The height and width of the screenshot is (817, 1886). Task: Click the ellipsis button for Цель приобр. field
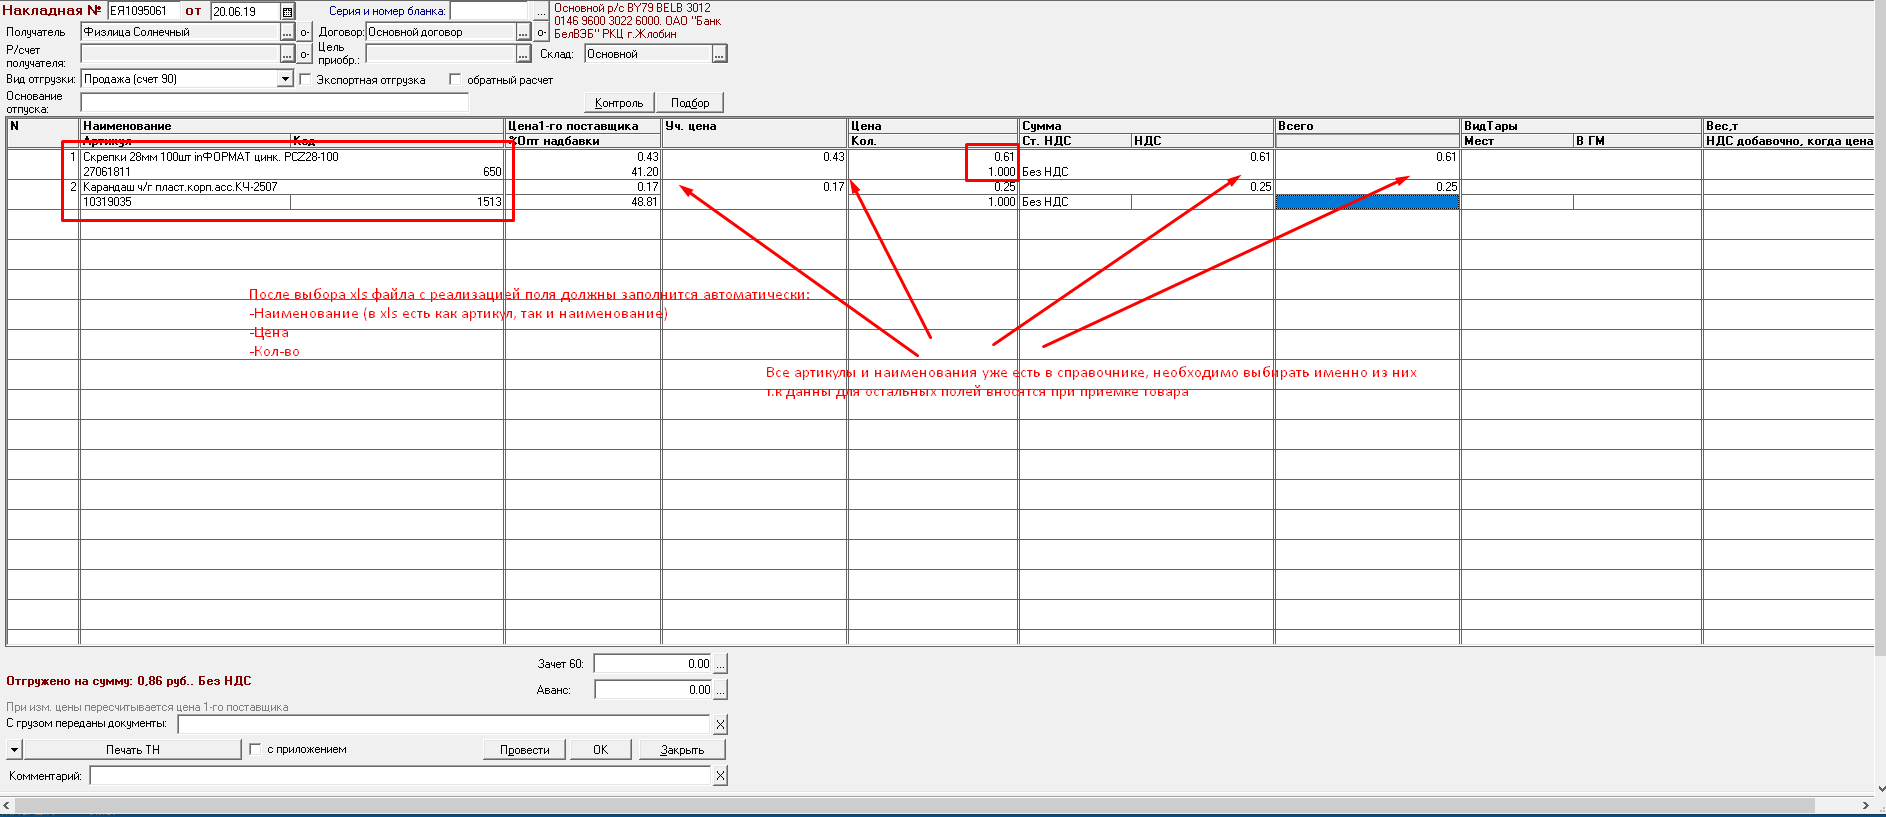pyautogui.click(x=523, y=54)
